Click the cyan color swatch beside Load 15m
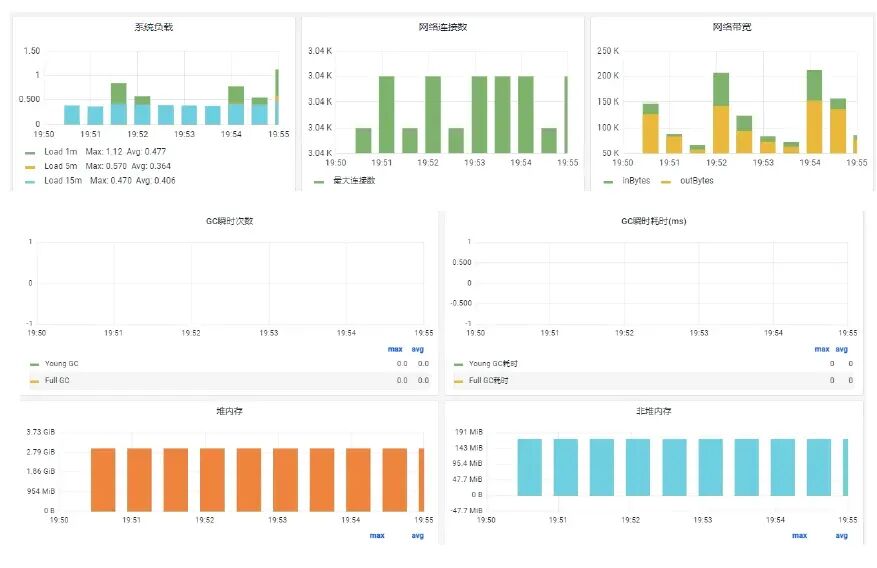This screenshot has height=568, width=877. (x=30, y=182)
